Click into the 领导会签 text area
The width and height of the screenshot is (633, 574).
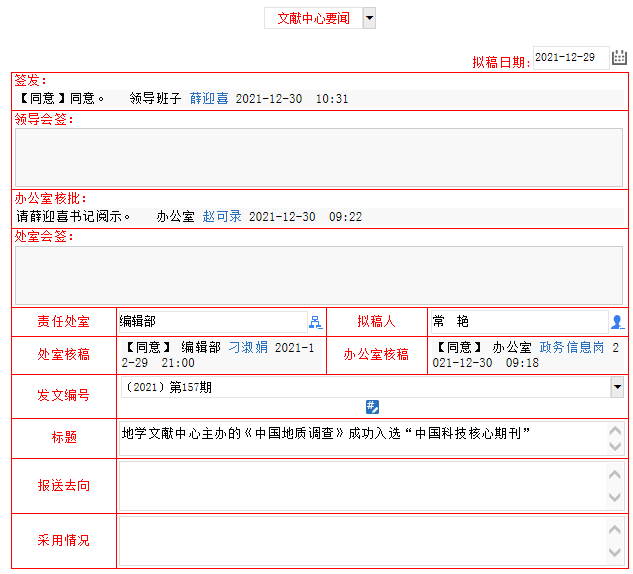tap(318, 157)
